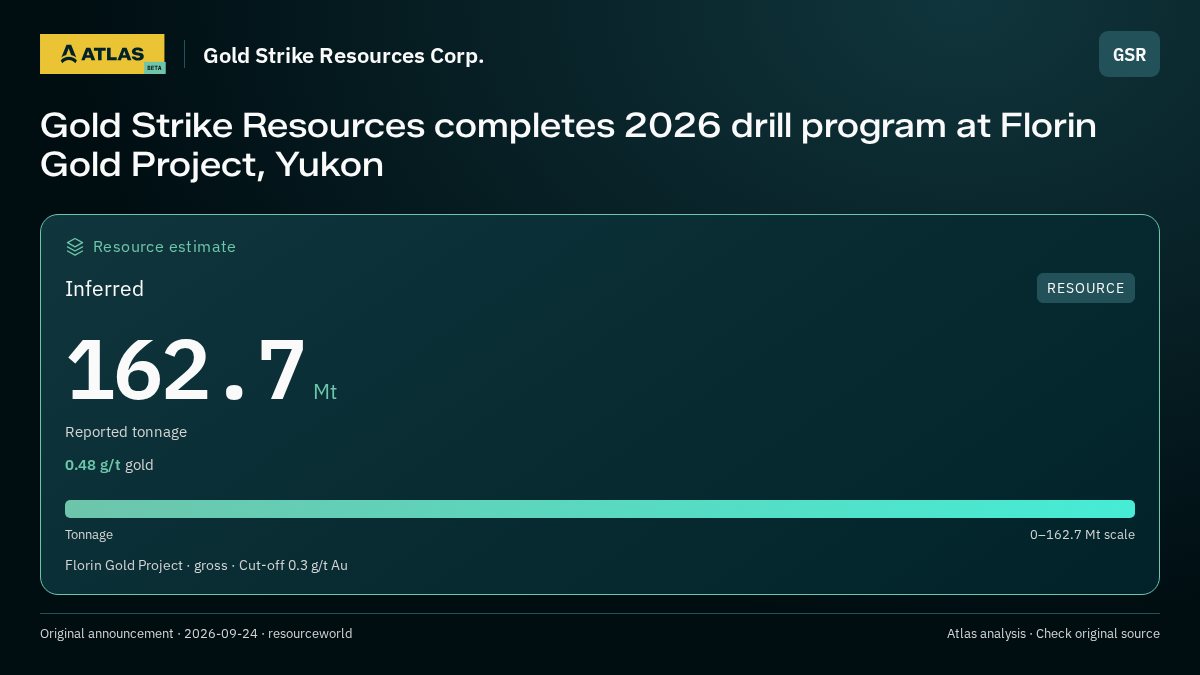The width and height of the screenshot is (1200, 675).
Task: Click the Original announcement resourceworld footer
Action: 196,634
